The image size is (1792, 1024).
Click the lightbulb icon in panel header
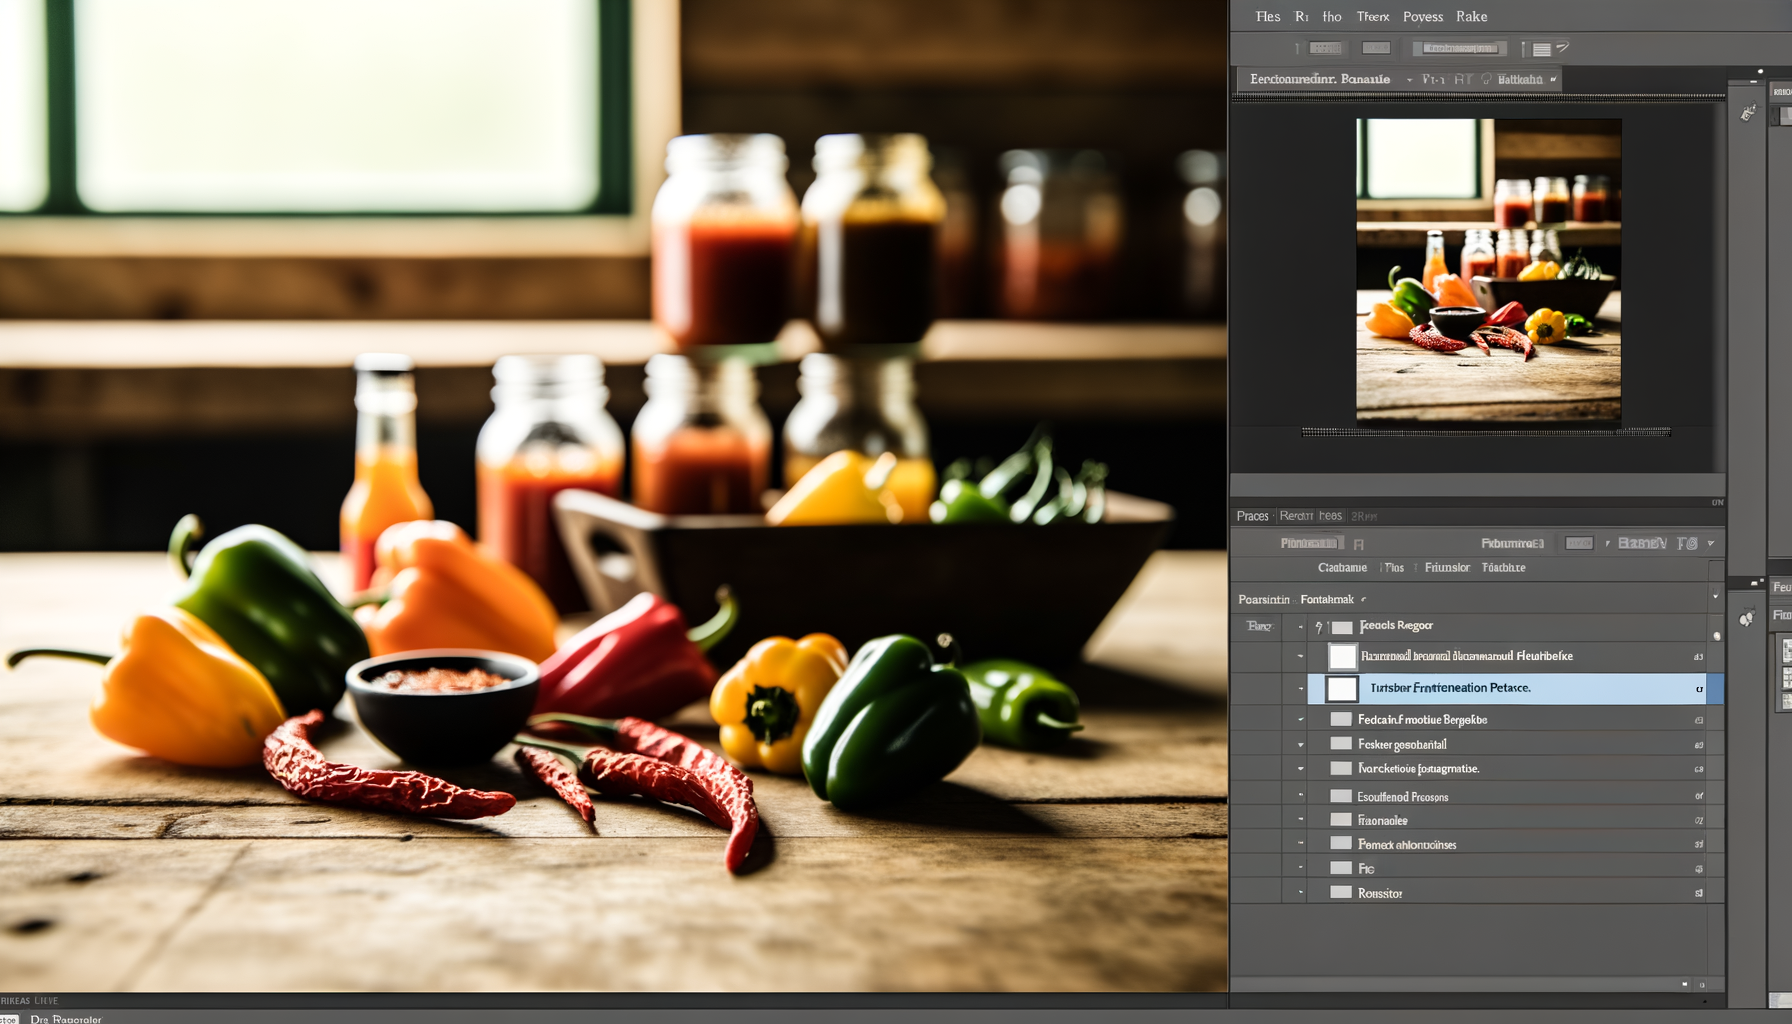click(x=1486, y=80)
